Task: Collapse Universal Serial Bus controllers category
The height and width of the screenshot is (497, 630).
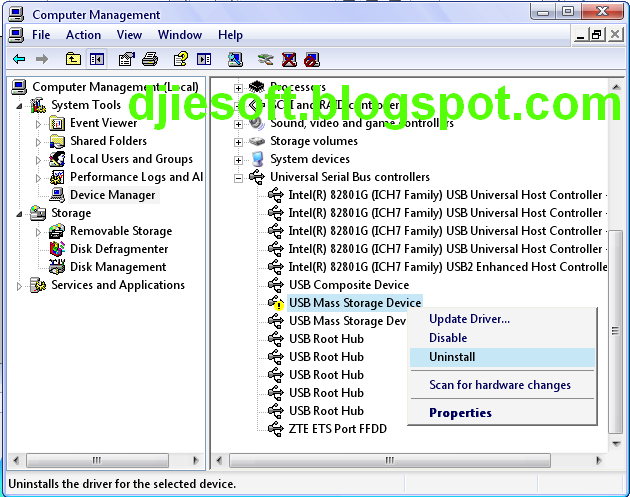Action: (238, 178)
